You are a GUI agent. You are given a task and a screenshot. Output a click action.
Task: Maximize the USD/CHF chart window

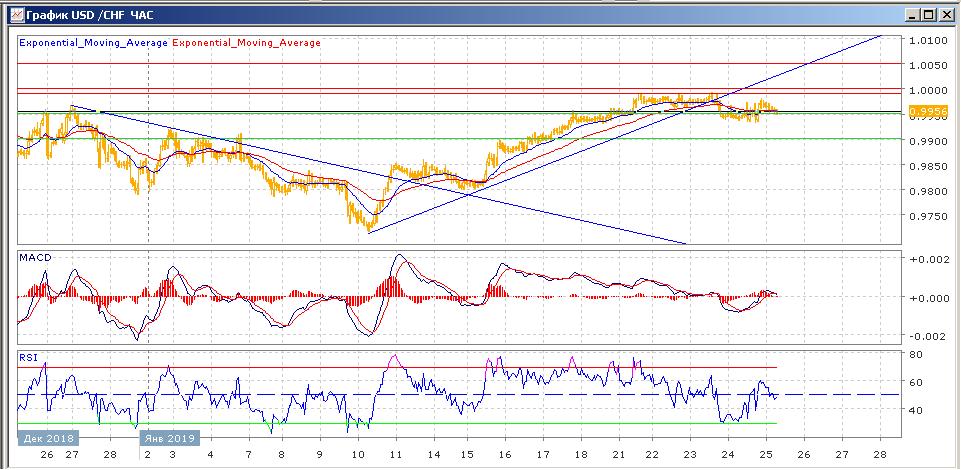[x=929, y=14]
